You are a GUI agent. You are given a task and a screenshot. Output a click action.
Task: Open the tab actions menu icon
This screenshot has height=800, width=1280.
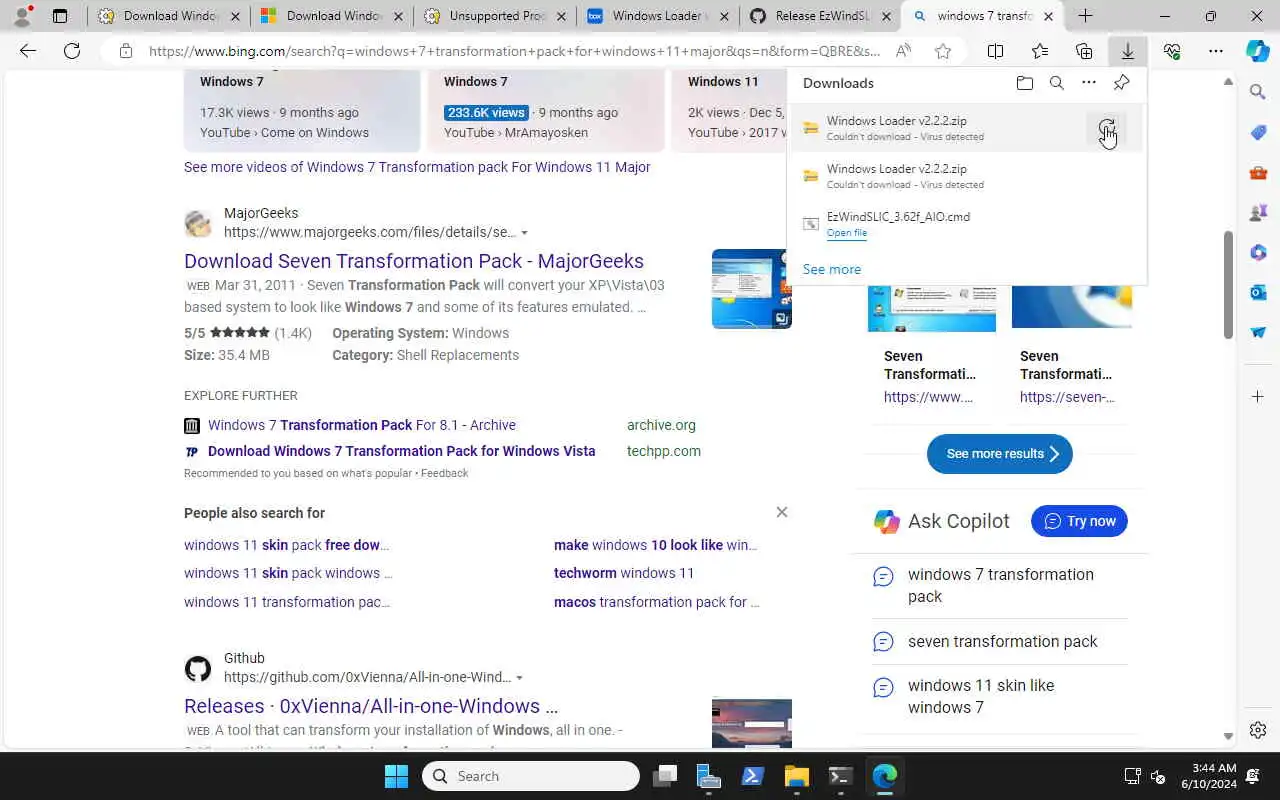pos(60,16)
